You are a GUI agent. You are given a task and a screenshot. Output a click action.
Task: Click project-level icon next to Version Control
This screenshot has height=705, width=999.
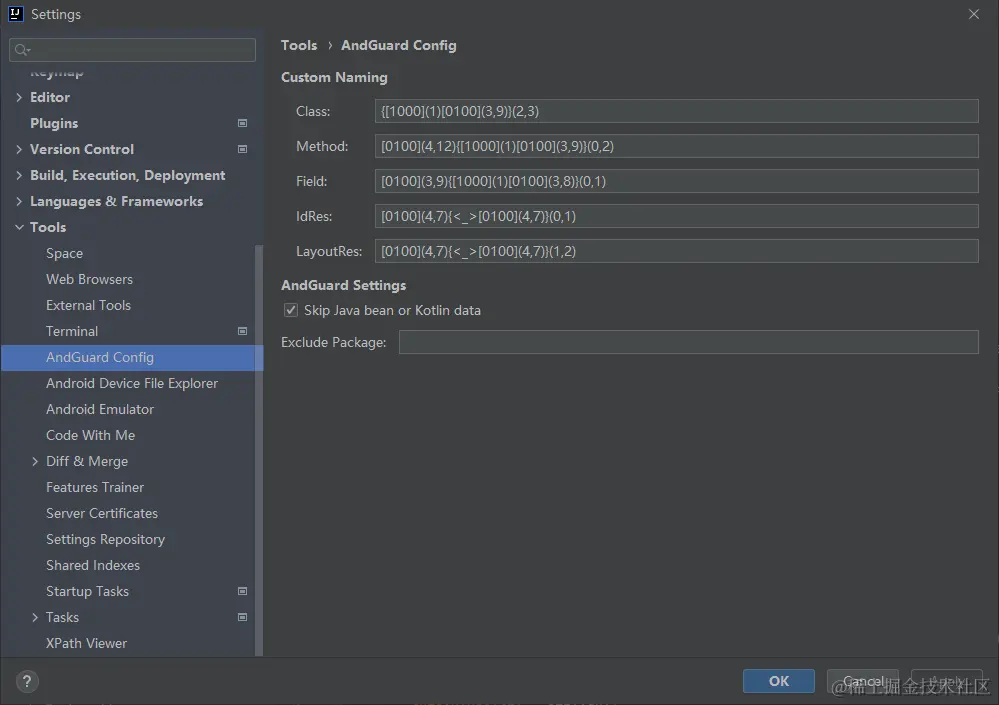click(x=242, y=149)
